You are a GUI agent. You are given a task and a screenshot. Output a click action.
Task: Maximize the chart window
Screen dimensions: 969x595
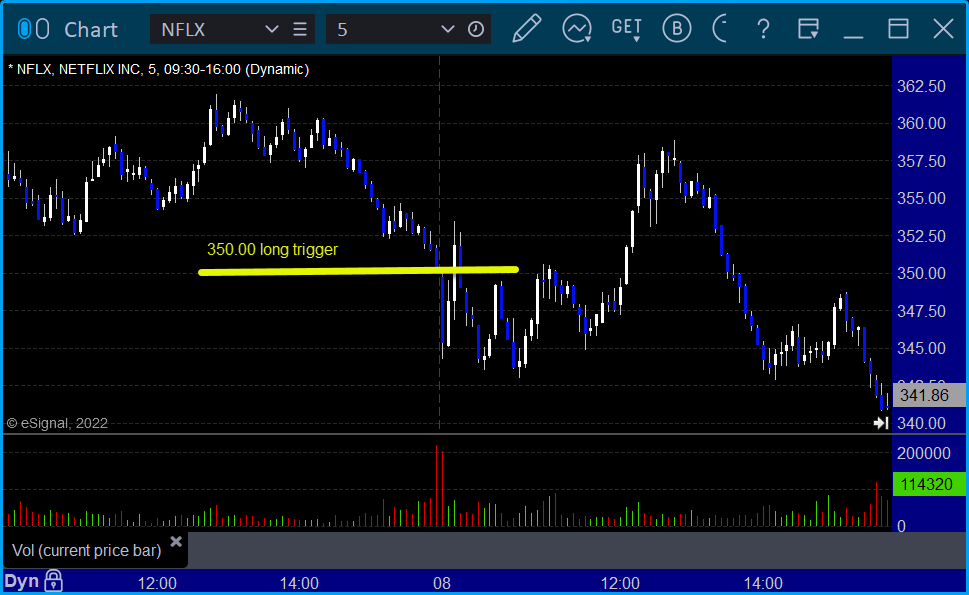[898, 29]
